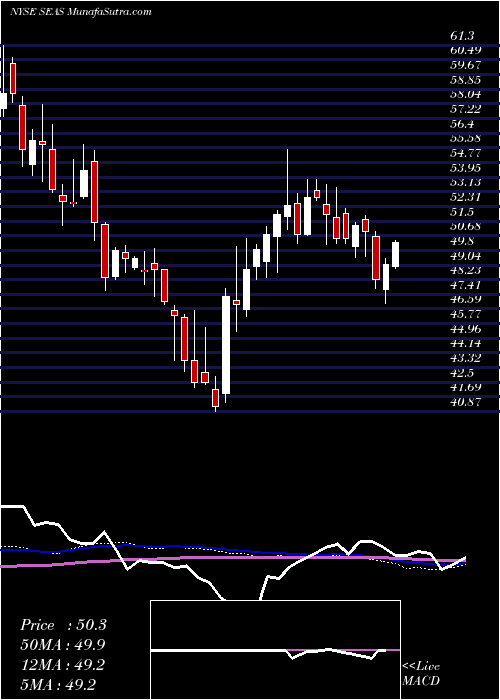Select the 60.49 price axis label
Screen dimensions: 500x700
(466, 51)
